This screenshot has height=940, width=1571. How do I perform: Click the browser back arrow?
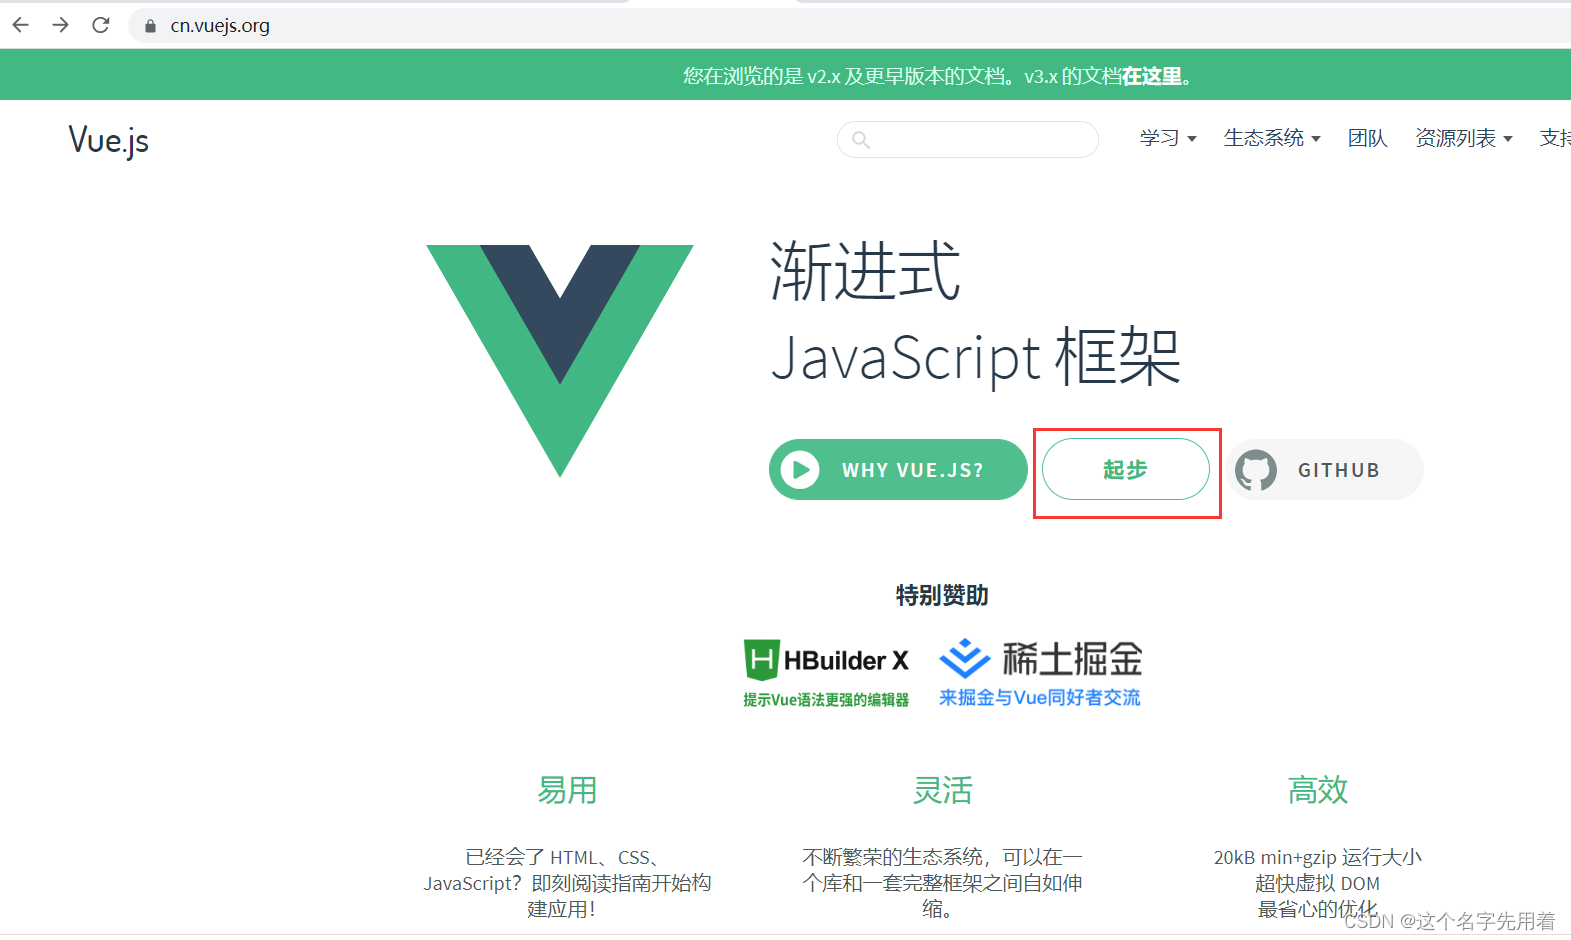coord(21,25)
